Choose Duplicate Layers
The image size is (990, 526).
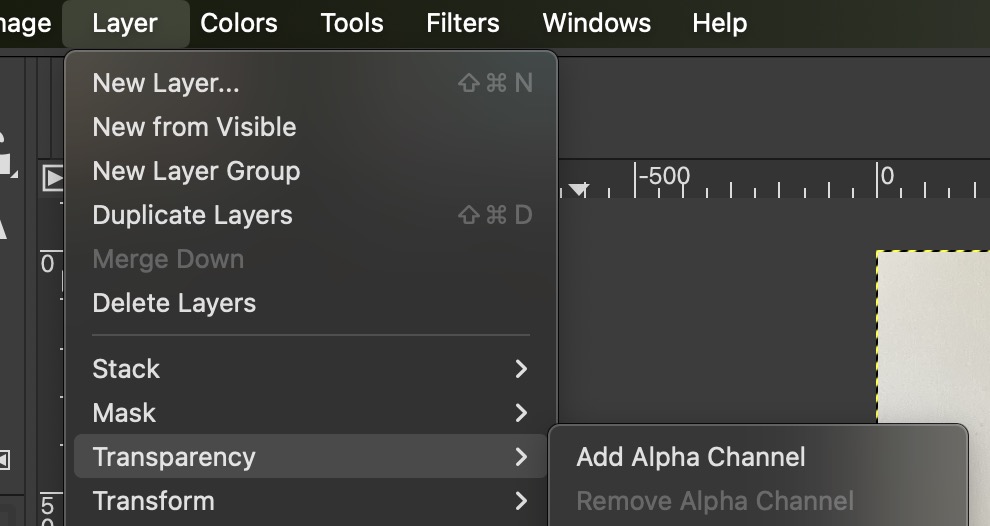[311, 215]
